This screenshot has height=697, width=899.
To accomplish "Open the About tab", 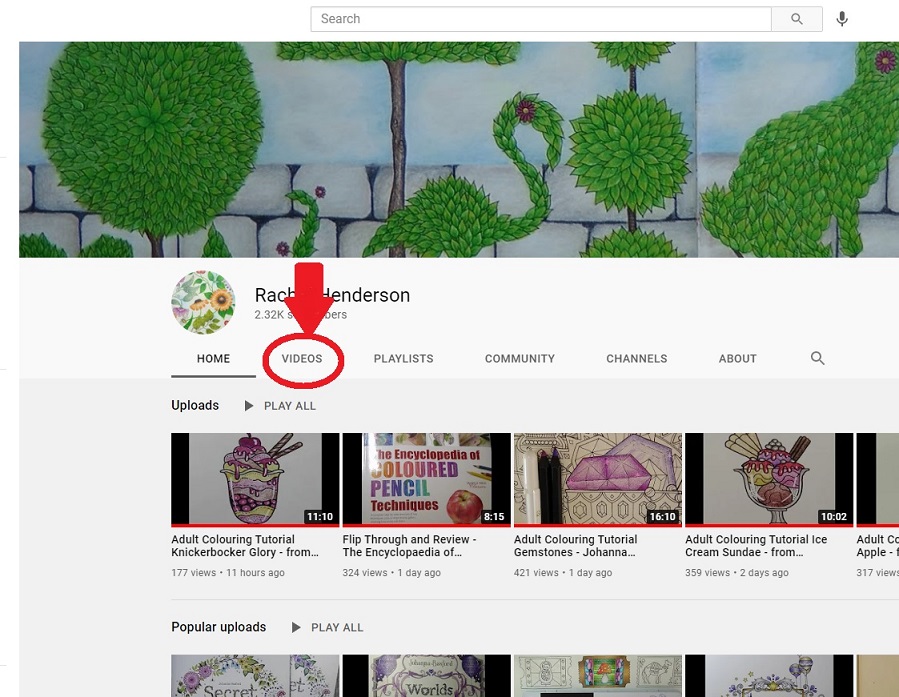I will pyautogui.click(x=737, y=359).
